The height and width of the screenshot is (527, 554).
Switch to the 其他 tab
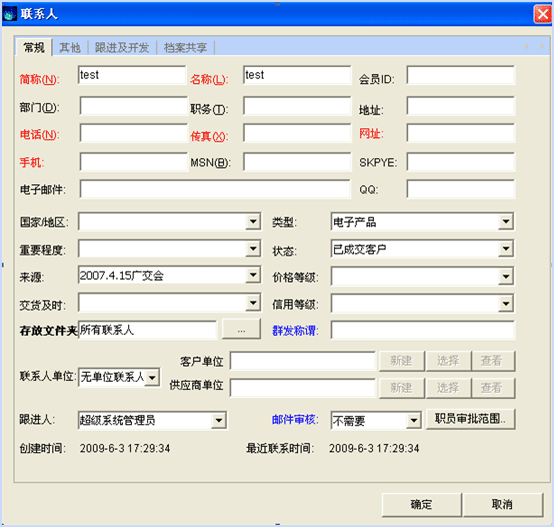click(x=70, y=47)
